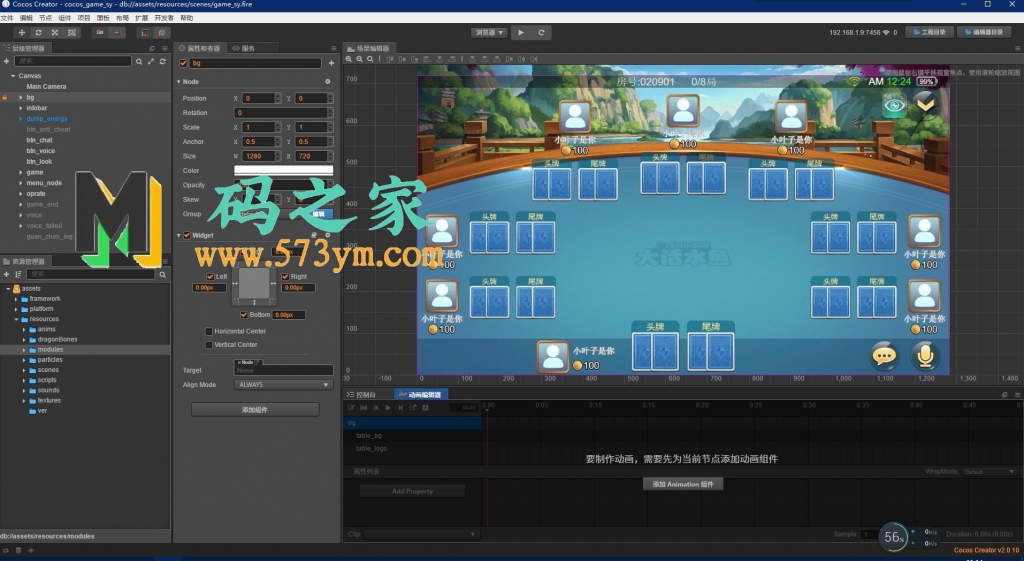Expand the game node
This screenshot has height=561, width=1024.
coord(20,172)
